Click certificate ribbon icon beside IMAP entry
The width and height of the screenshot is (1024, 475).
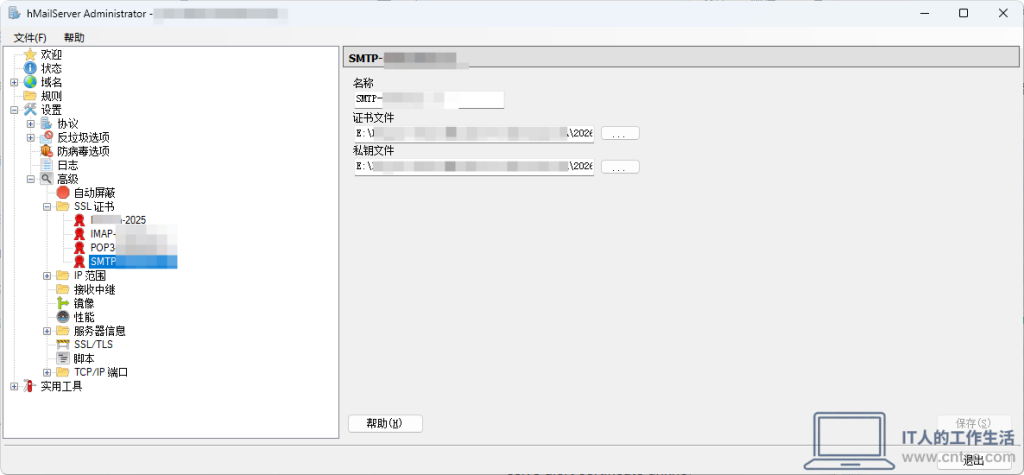coord(80,234)
